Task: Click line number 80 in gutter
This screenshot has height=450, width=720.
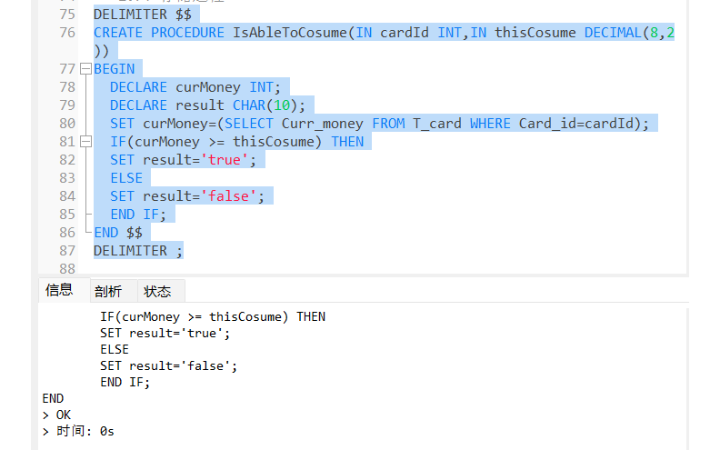Action: pyautogui.click(x=67, y=124)
